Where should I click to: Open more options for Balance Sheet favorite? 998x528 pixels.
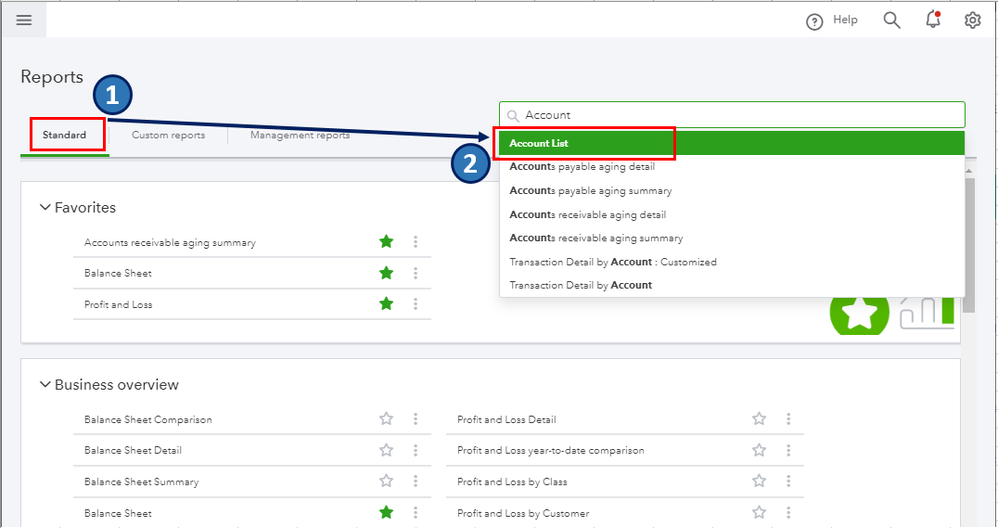(415, 273)
